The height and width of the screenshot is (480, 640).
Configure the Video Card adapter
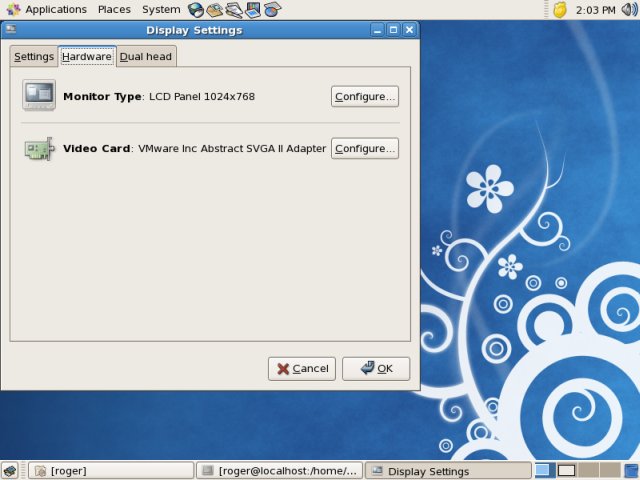pos(365,148)
